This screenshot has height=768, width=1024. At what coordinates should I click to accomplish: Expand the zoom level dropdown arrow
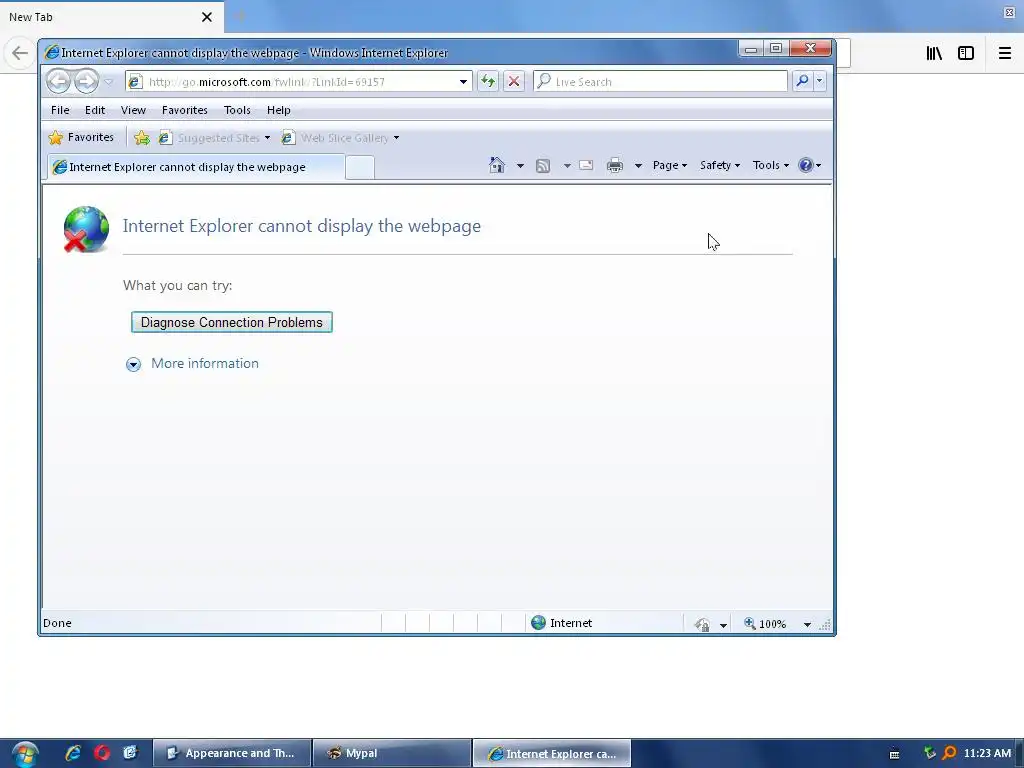(x=807, y=625)
